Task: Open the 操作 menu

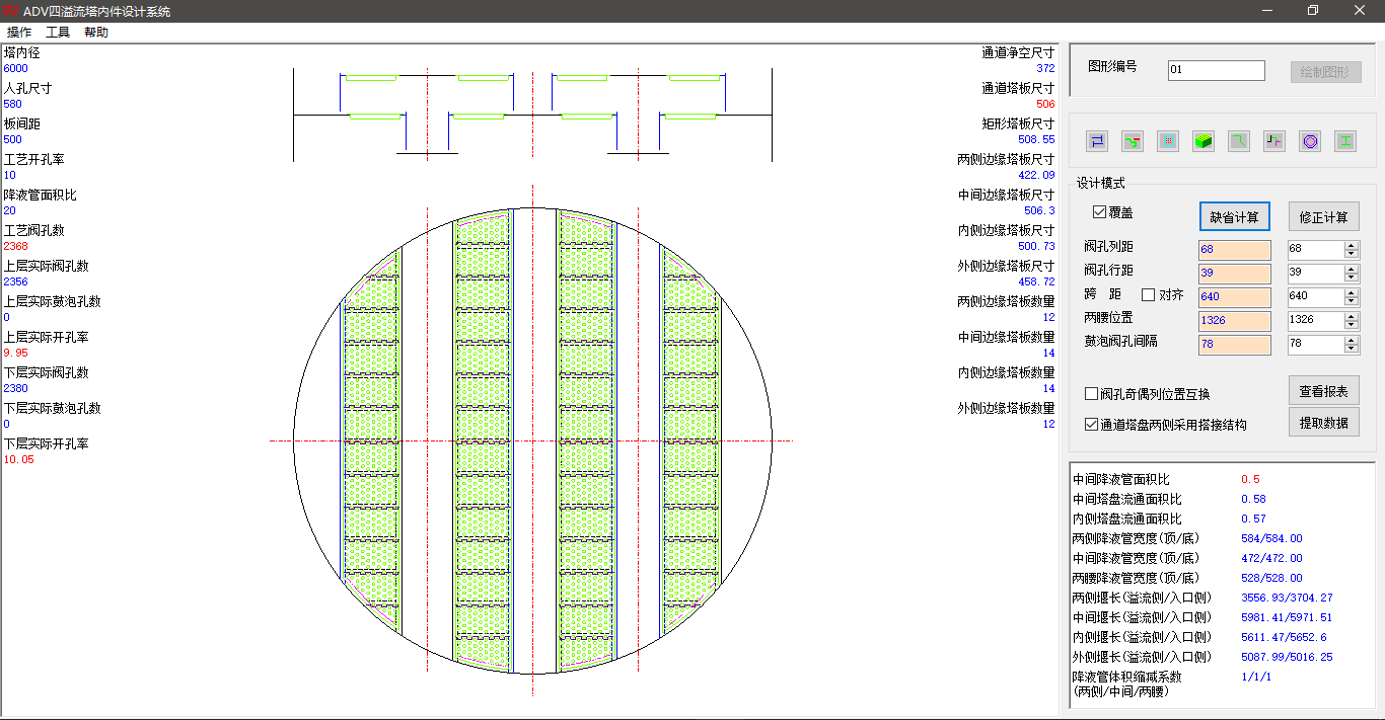Action: coord(19,32)
